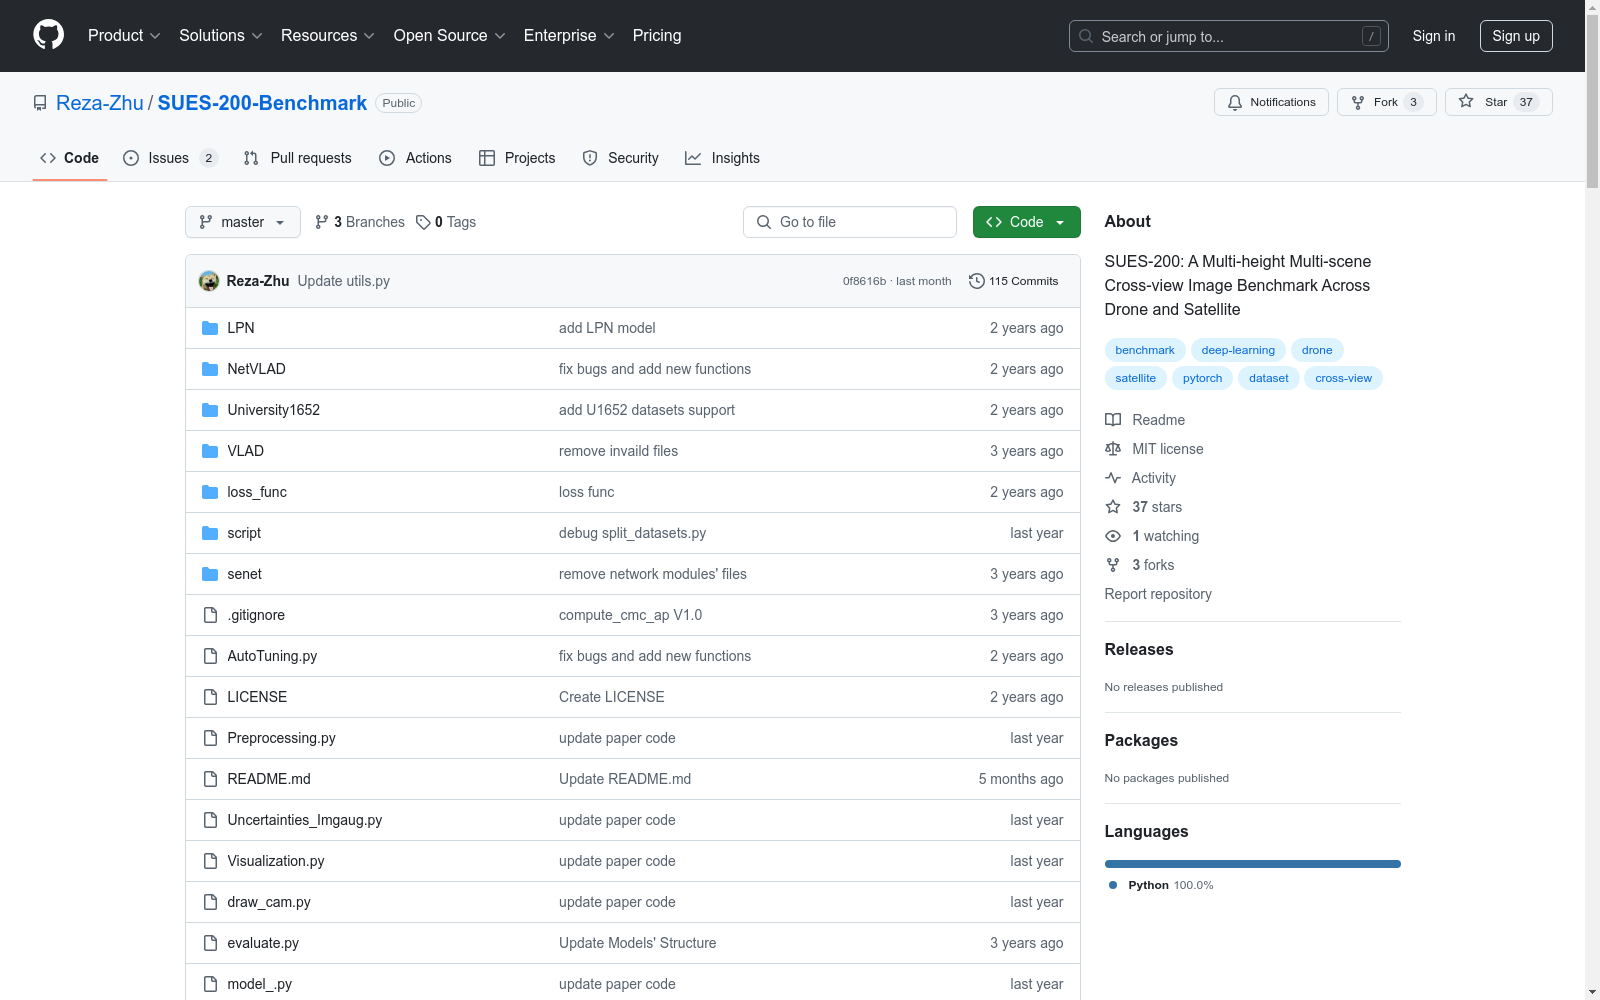The width and height of the screenshot is (1600, 1000).
Task: Click the cross-view topic tag
Action: (x=1343, y=378)
